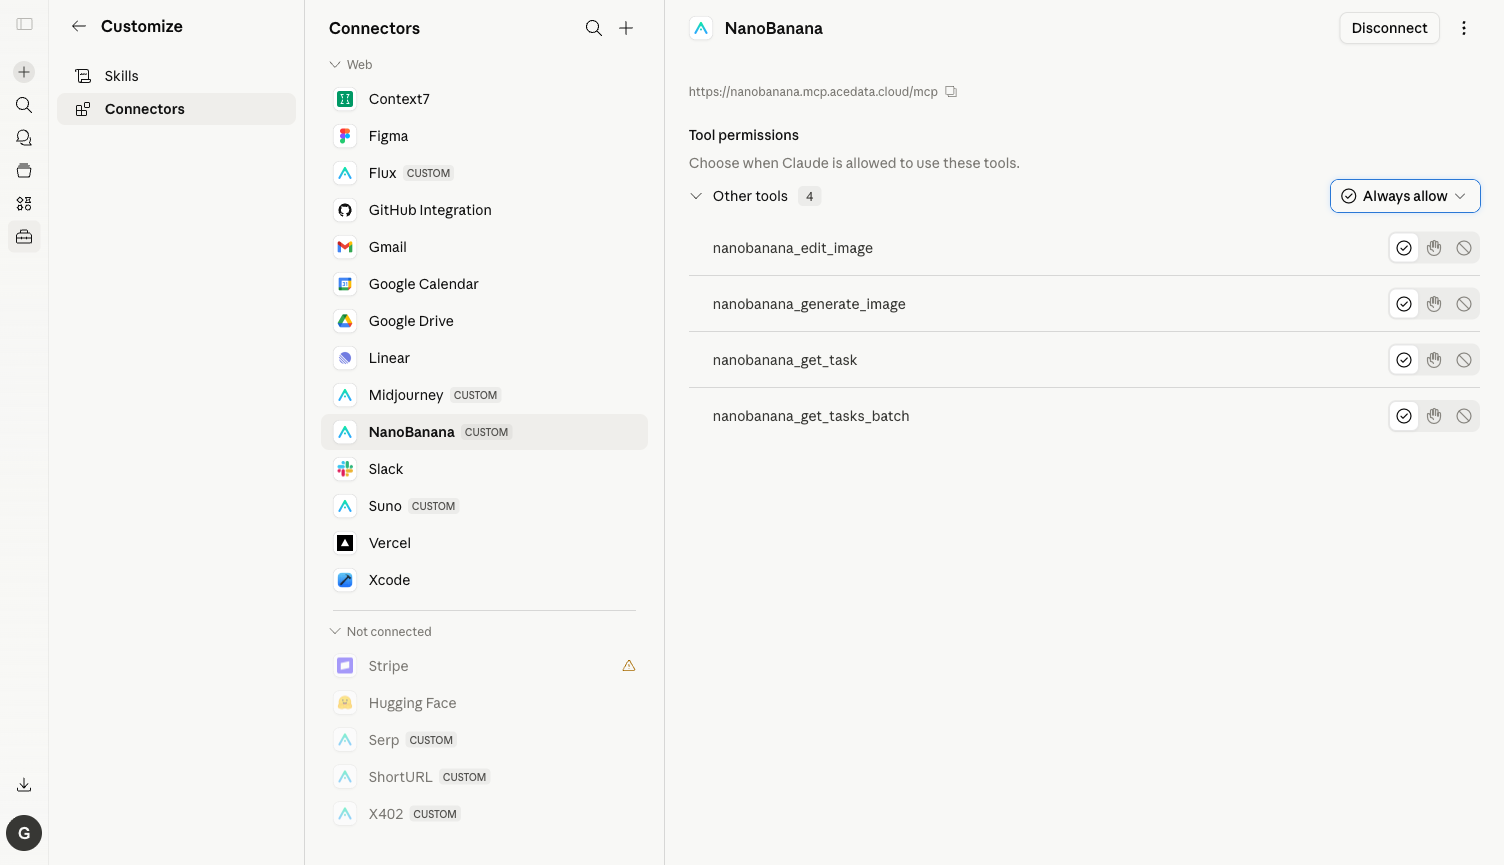
Task: Select the Suno custom connector
Action: (484, 506)
